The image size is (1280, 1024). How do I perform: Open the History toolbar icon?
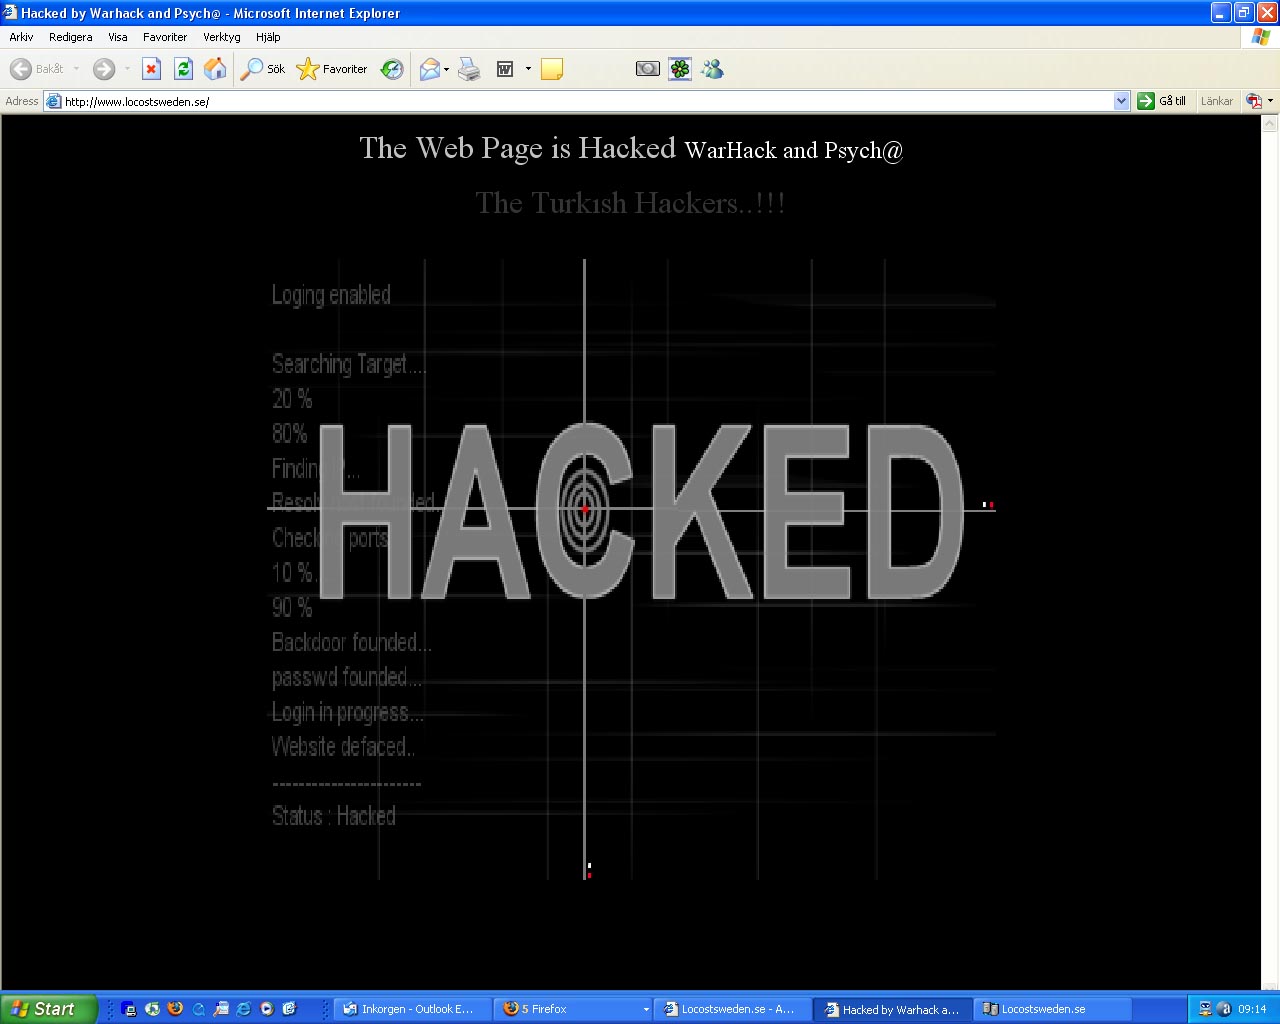pyautogui.click(x=392, y=69)
